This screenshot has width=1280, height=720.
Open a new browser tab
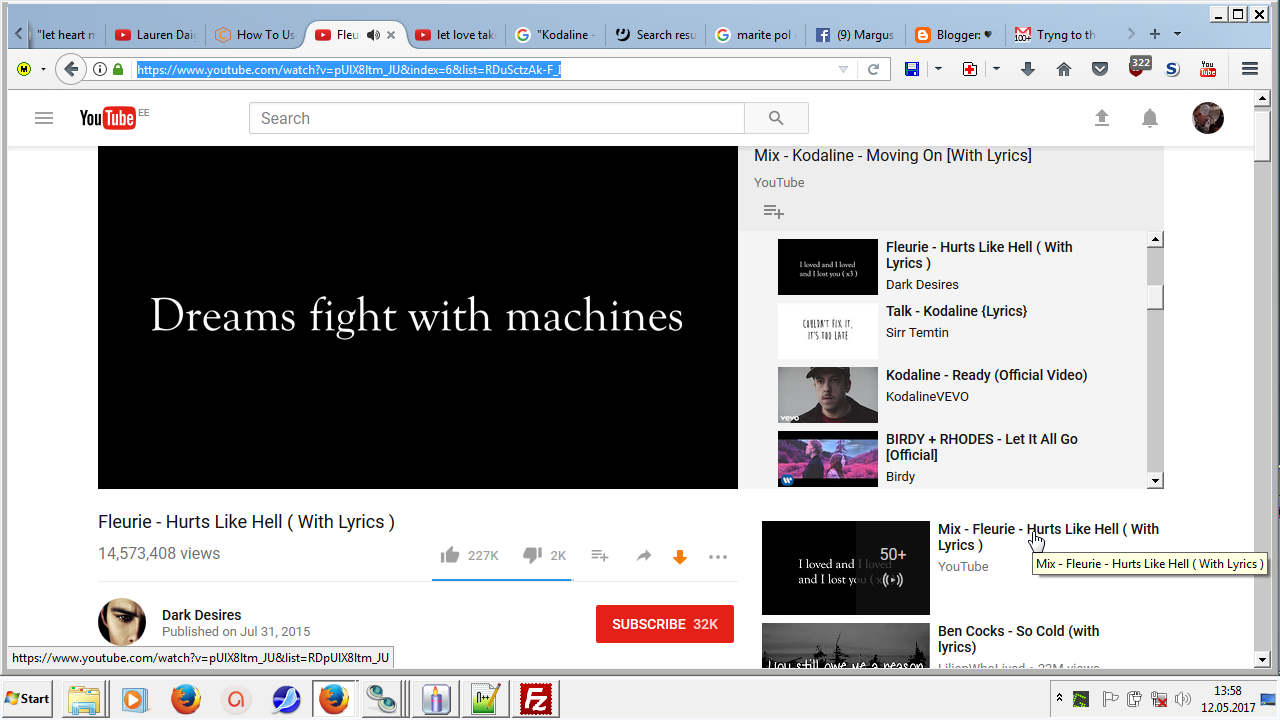coord(1155,34)
